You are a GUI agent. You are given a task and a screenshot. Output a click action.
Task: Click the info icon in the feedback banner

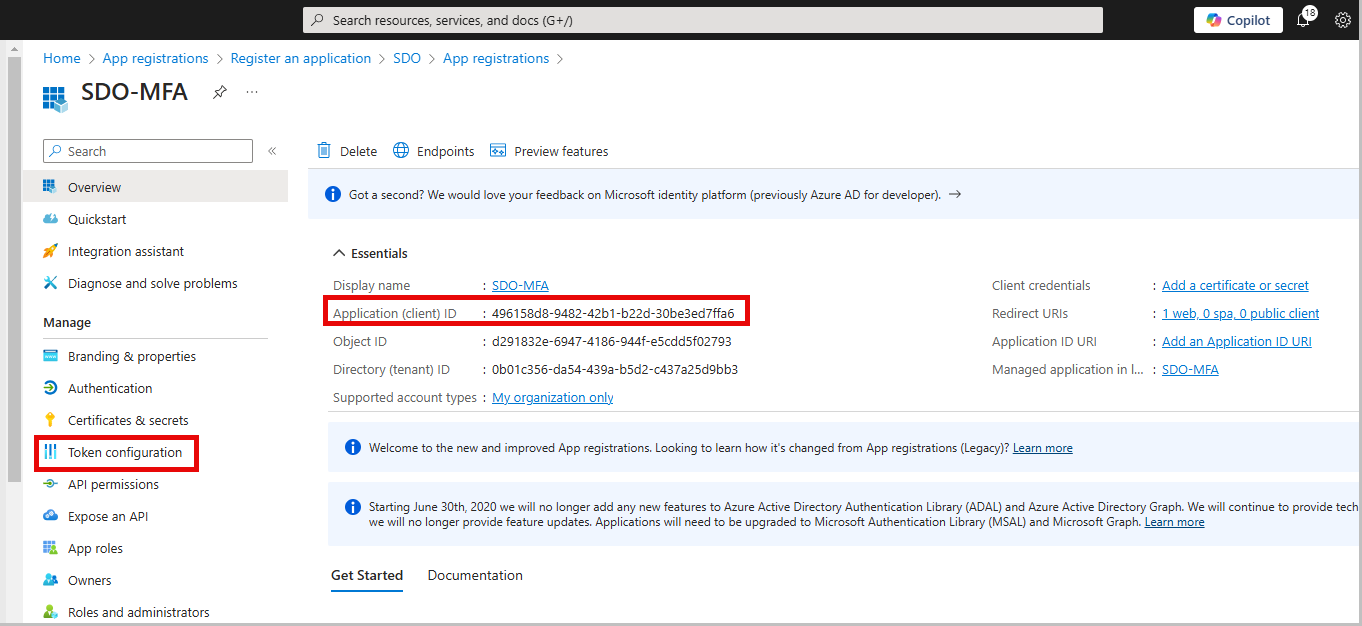tap(331, 194)
